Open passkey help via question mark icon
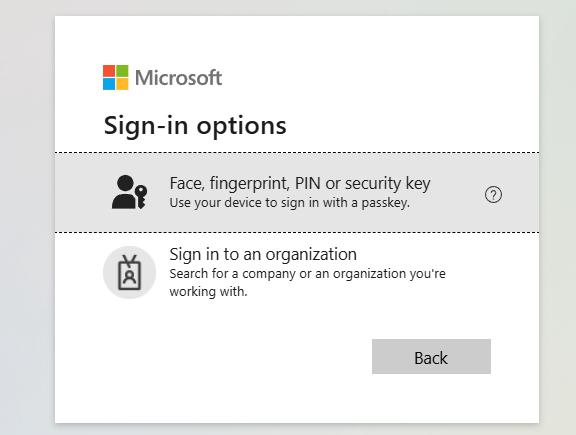Image resolution: width=576 pixels, height=435 pixels. pyautogui.click(x=493, y=195)
